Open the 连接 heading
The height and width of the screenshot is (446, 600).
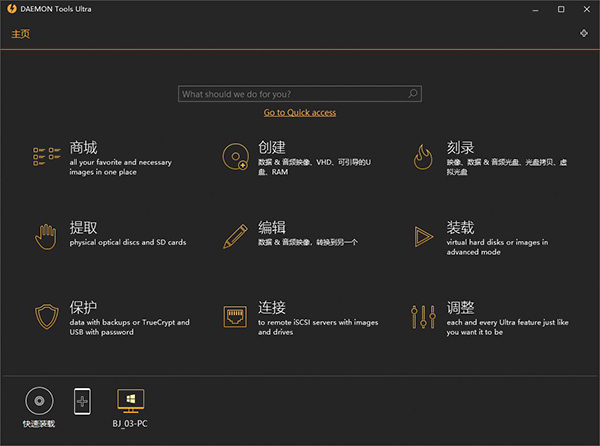[272, 308]
